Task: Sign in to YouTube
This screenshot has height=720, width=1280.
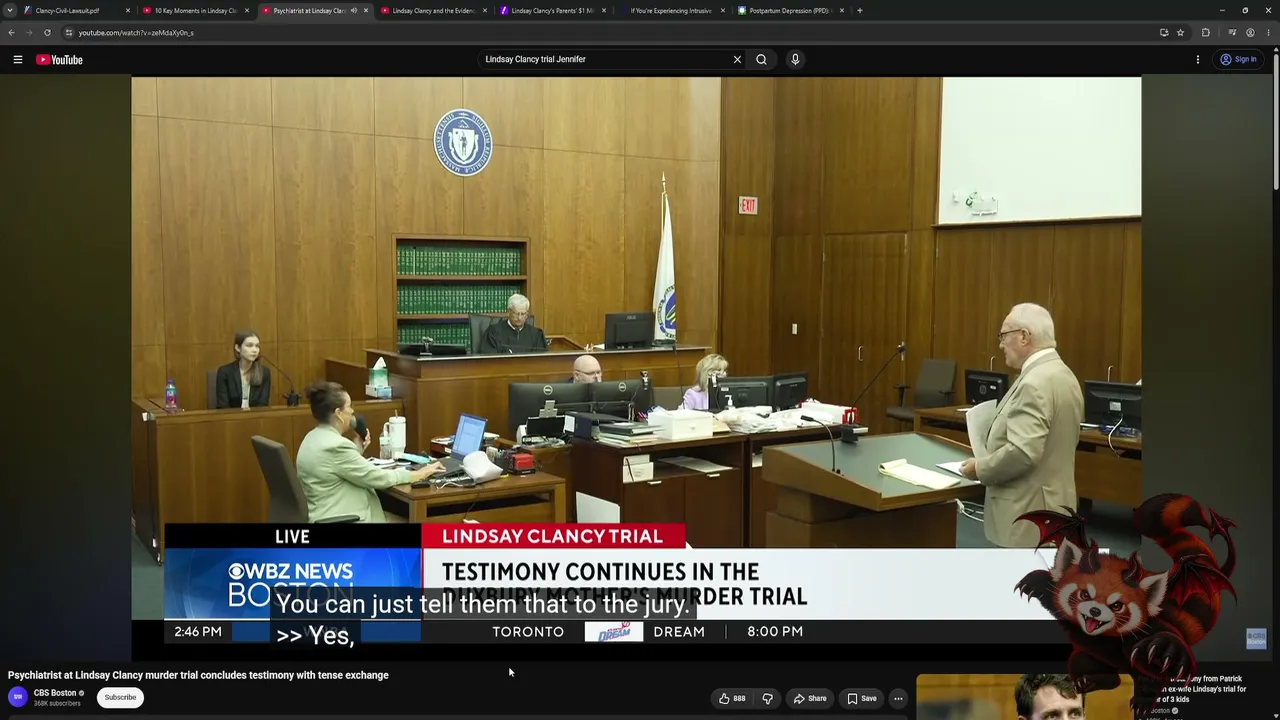Action: [x=1238, y=60]
